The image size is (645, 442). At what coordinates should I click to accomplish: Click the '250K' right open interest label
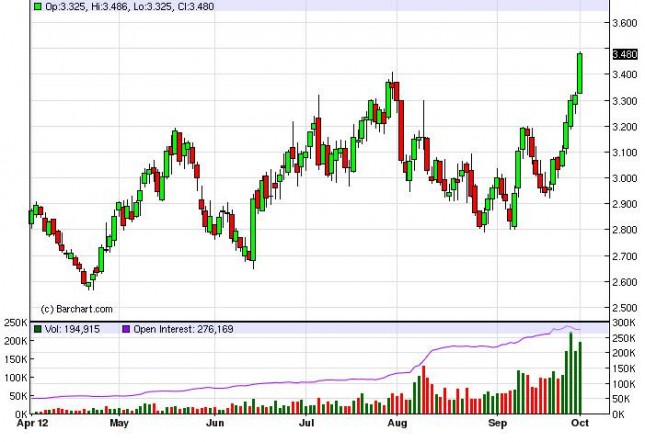(625, 338)
